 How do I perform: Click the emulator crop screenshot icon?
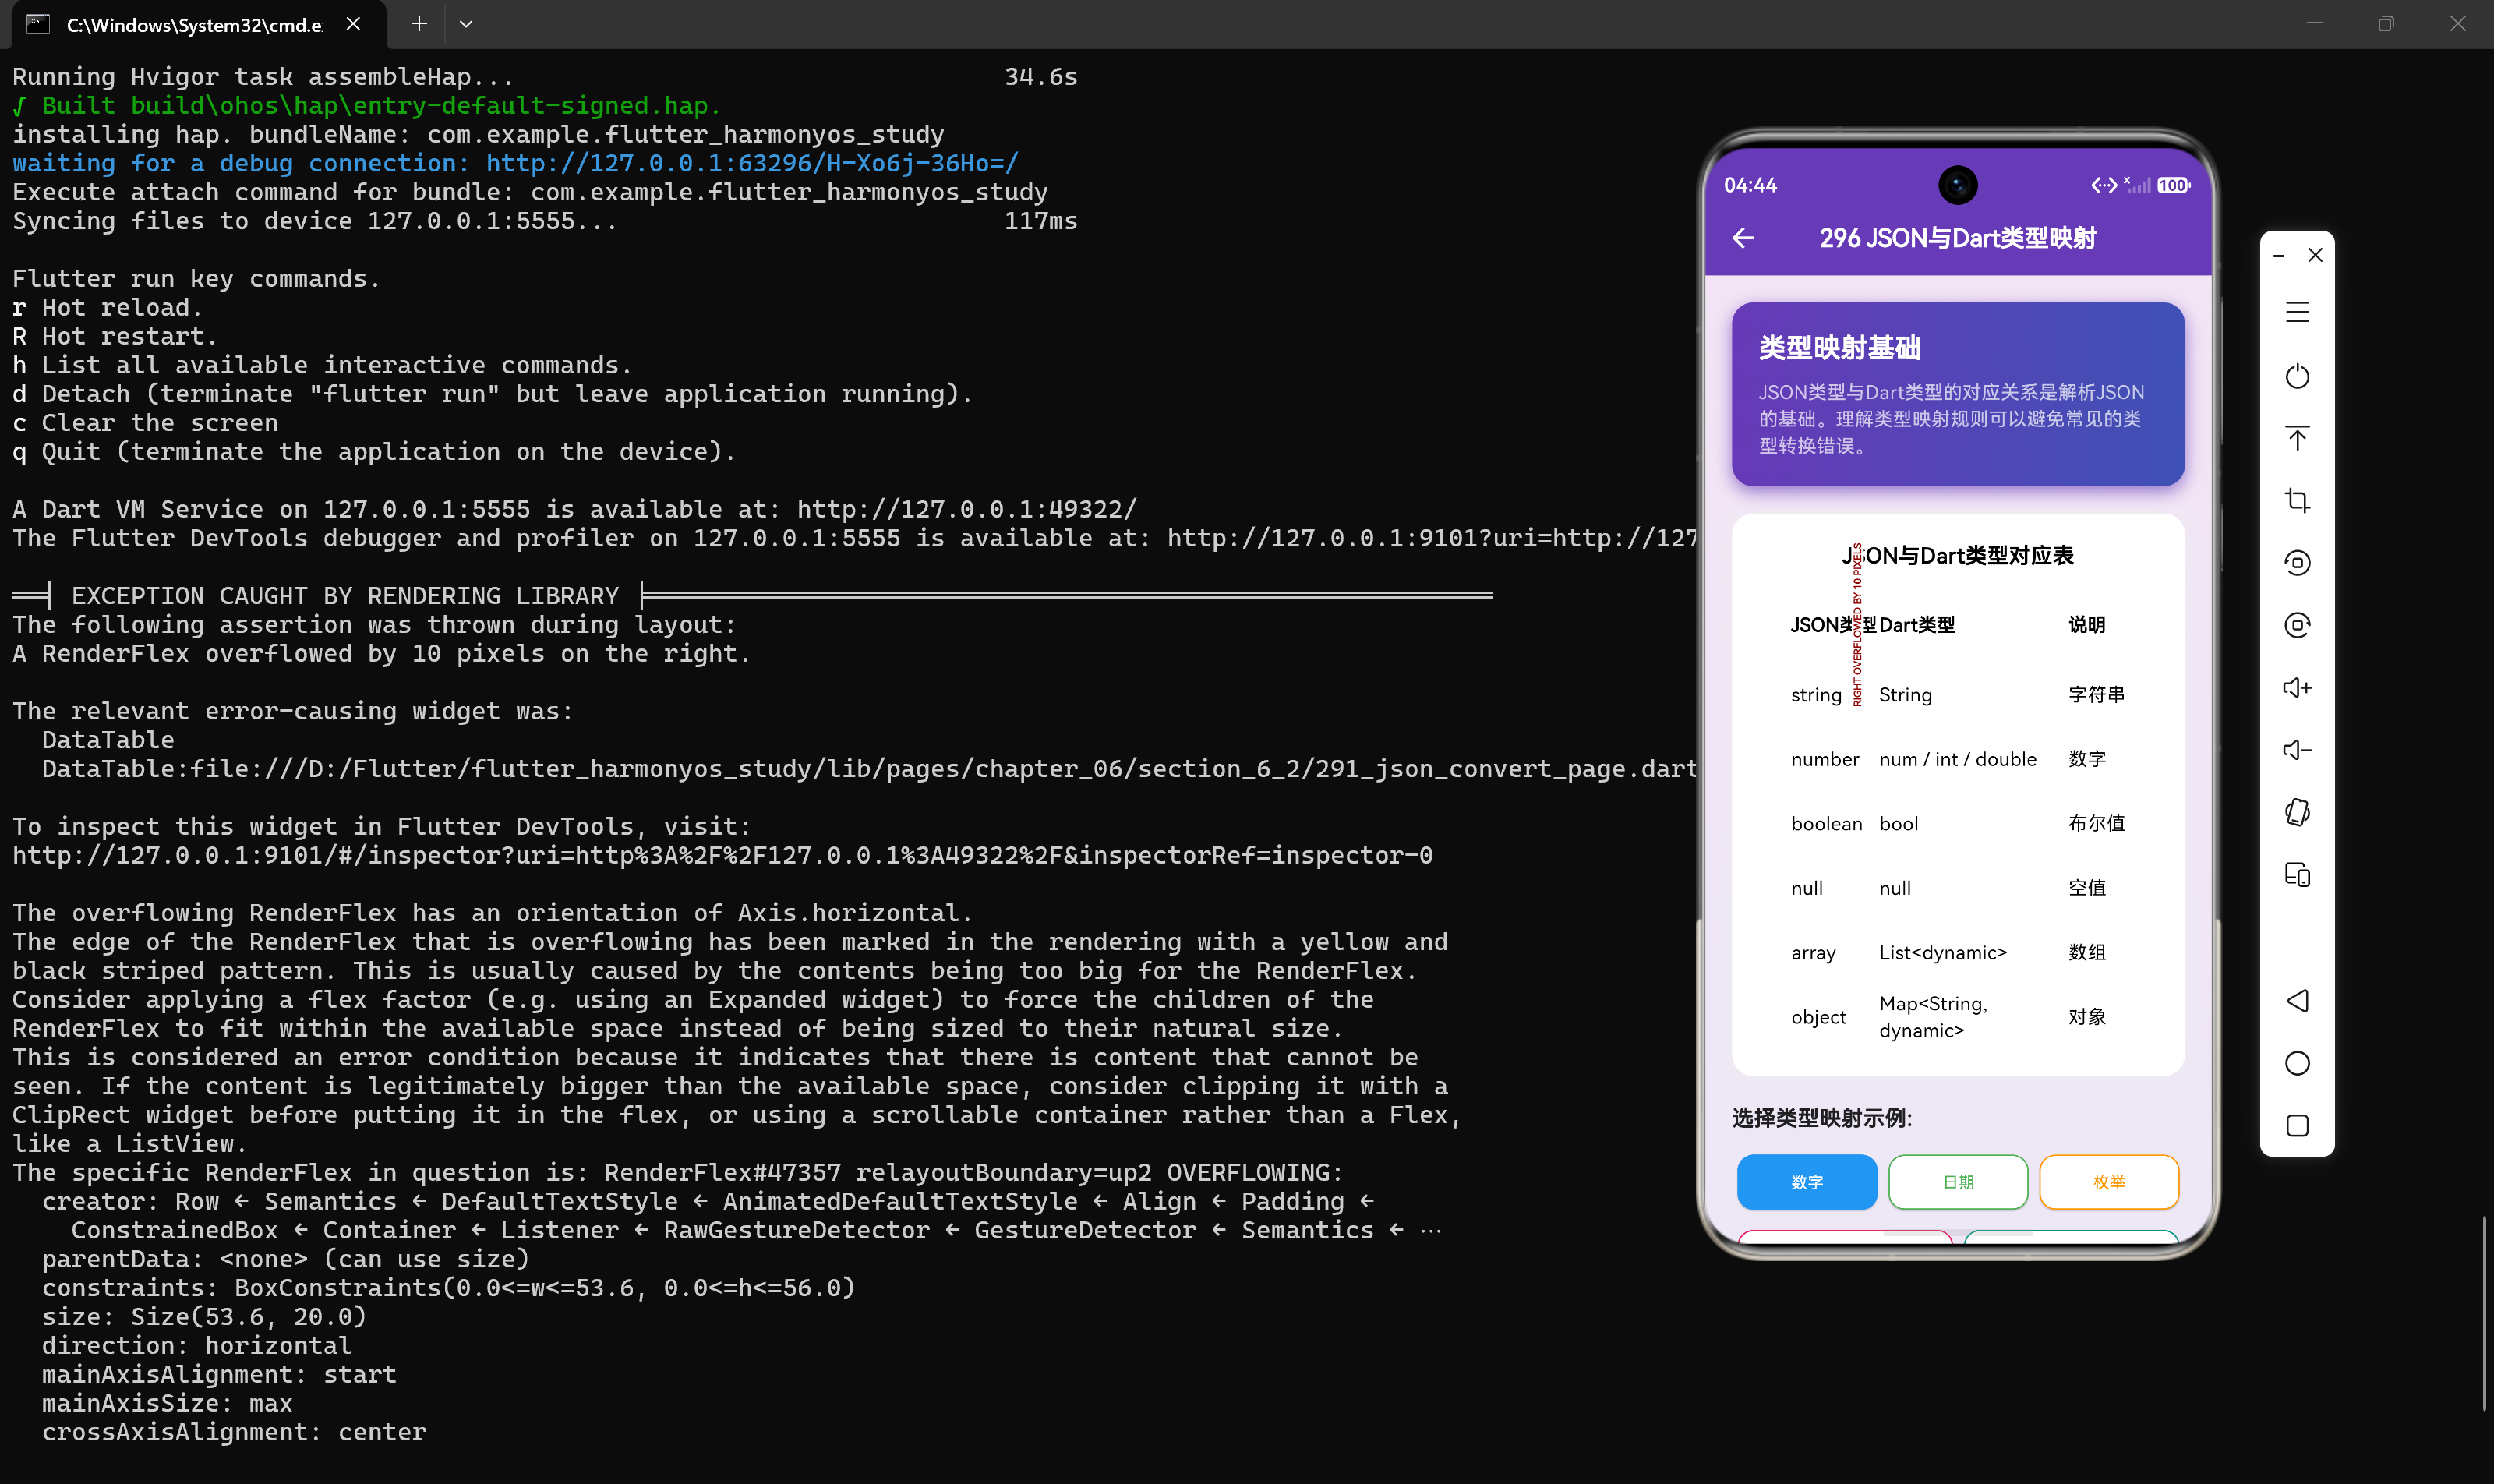(2297, 500)
